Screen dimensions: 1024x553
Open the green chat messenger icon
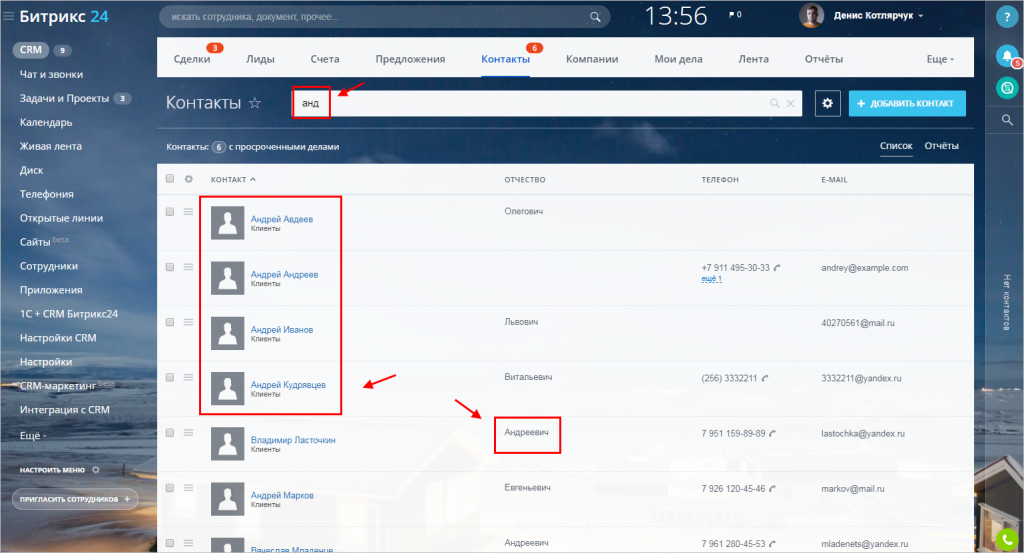point(1007,87)
